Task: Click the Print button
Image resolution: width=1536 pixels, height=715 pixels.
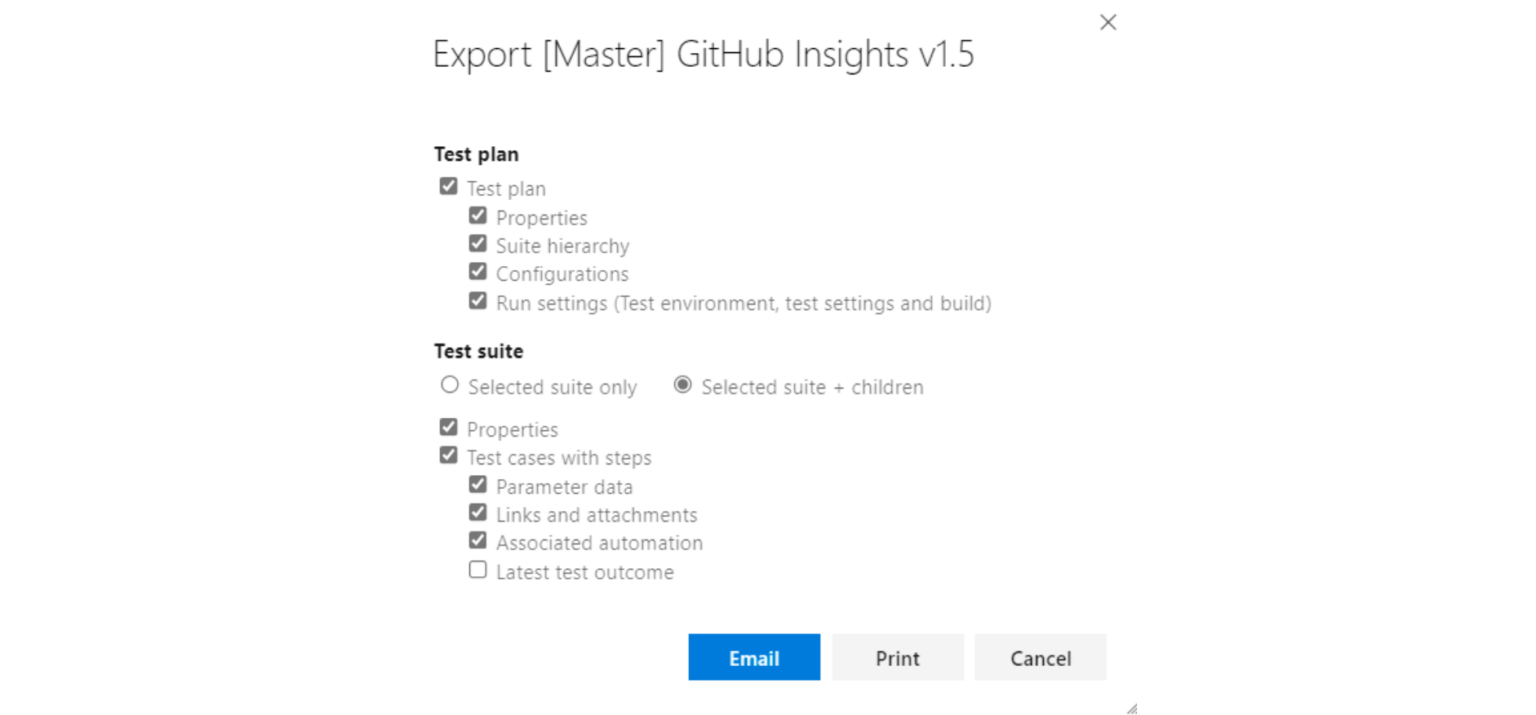Action: pos(897,657)
